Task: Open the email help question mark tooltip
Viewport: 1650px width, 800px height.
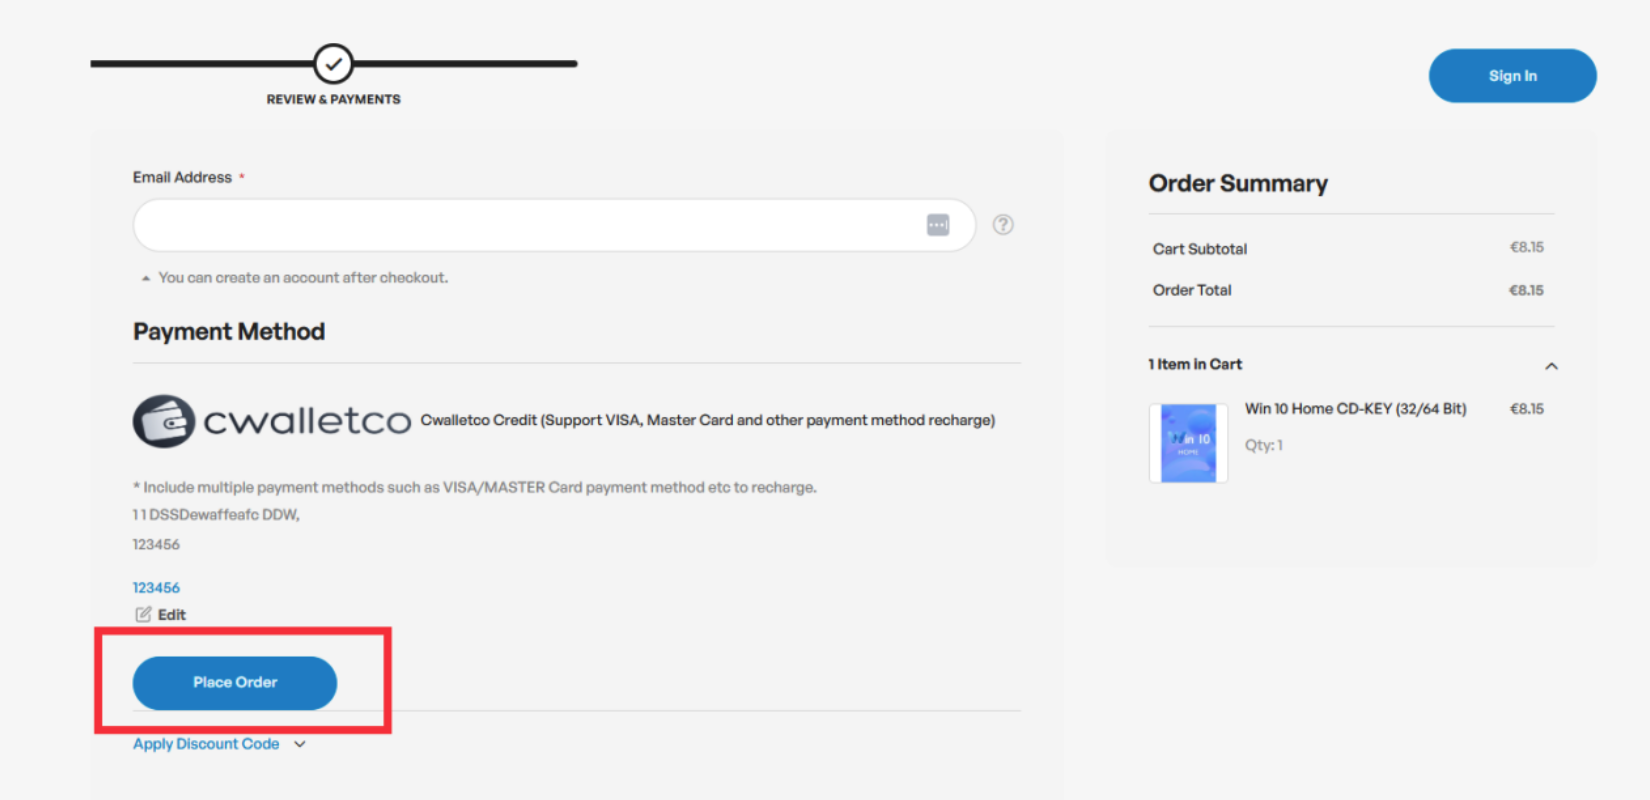Action: click(1003, 225)
